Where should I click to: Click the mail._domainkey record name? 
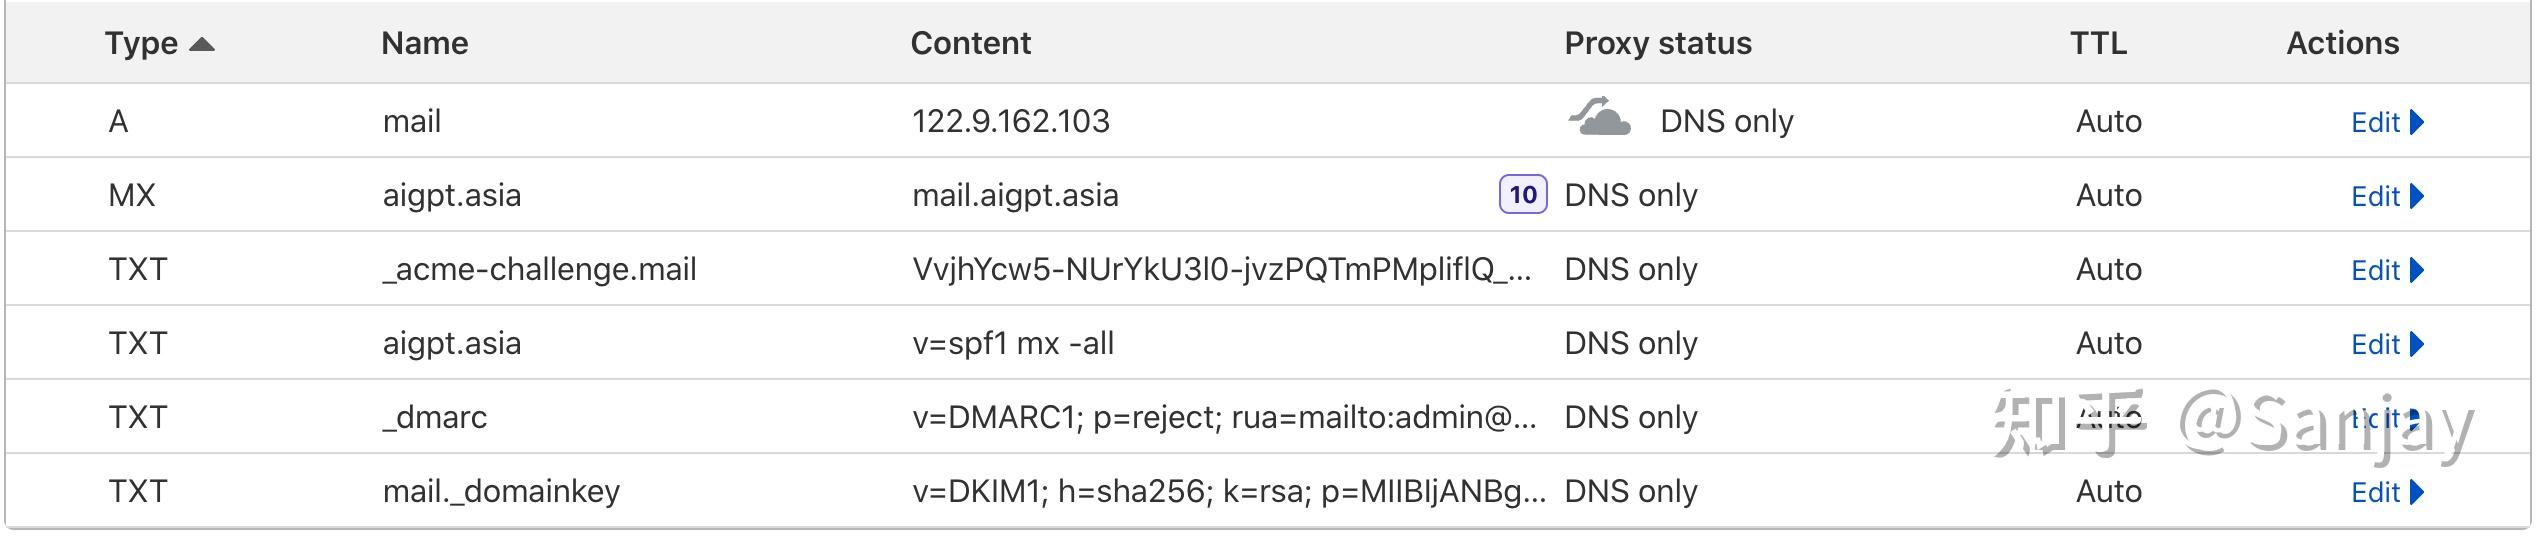coord(501,491)
